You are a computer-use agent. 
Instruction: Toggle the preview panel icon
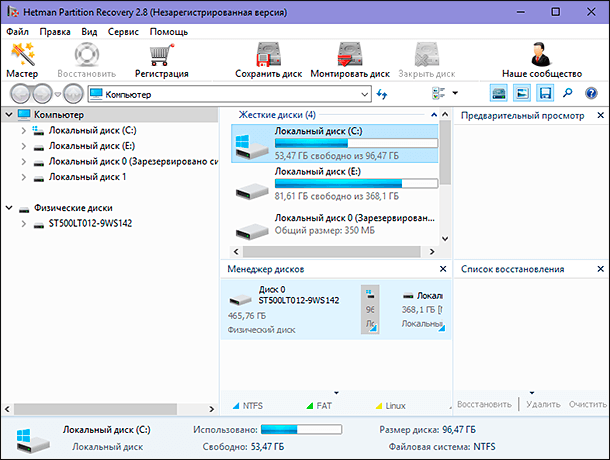point(522,93)
